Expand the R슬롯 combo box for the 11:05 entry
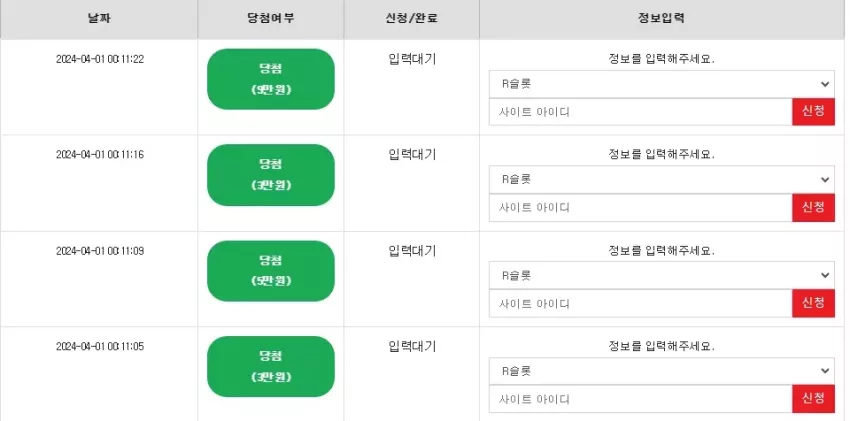This screenshot has width=850, height=421. pyautogui.click(x=661, y=371)
